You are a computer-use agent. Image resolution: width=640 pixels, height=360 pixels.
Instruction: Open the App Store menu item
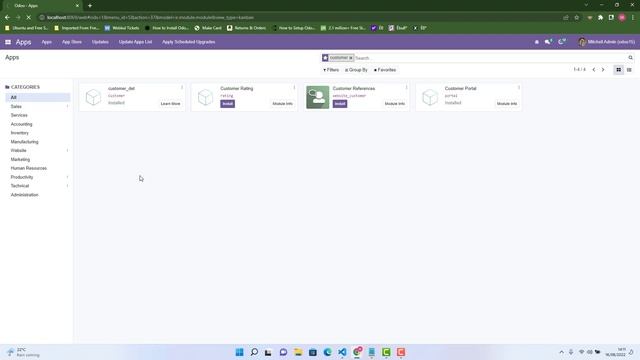[72, 42]
